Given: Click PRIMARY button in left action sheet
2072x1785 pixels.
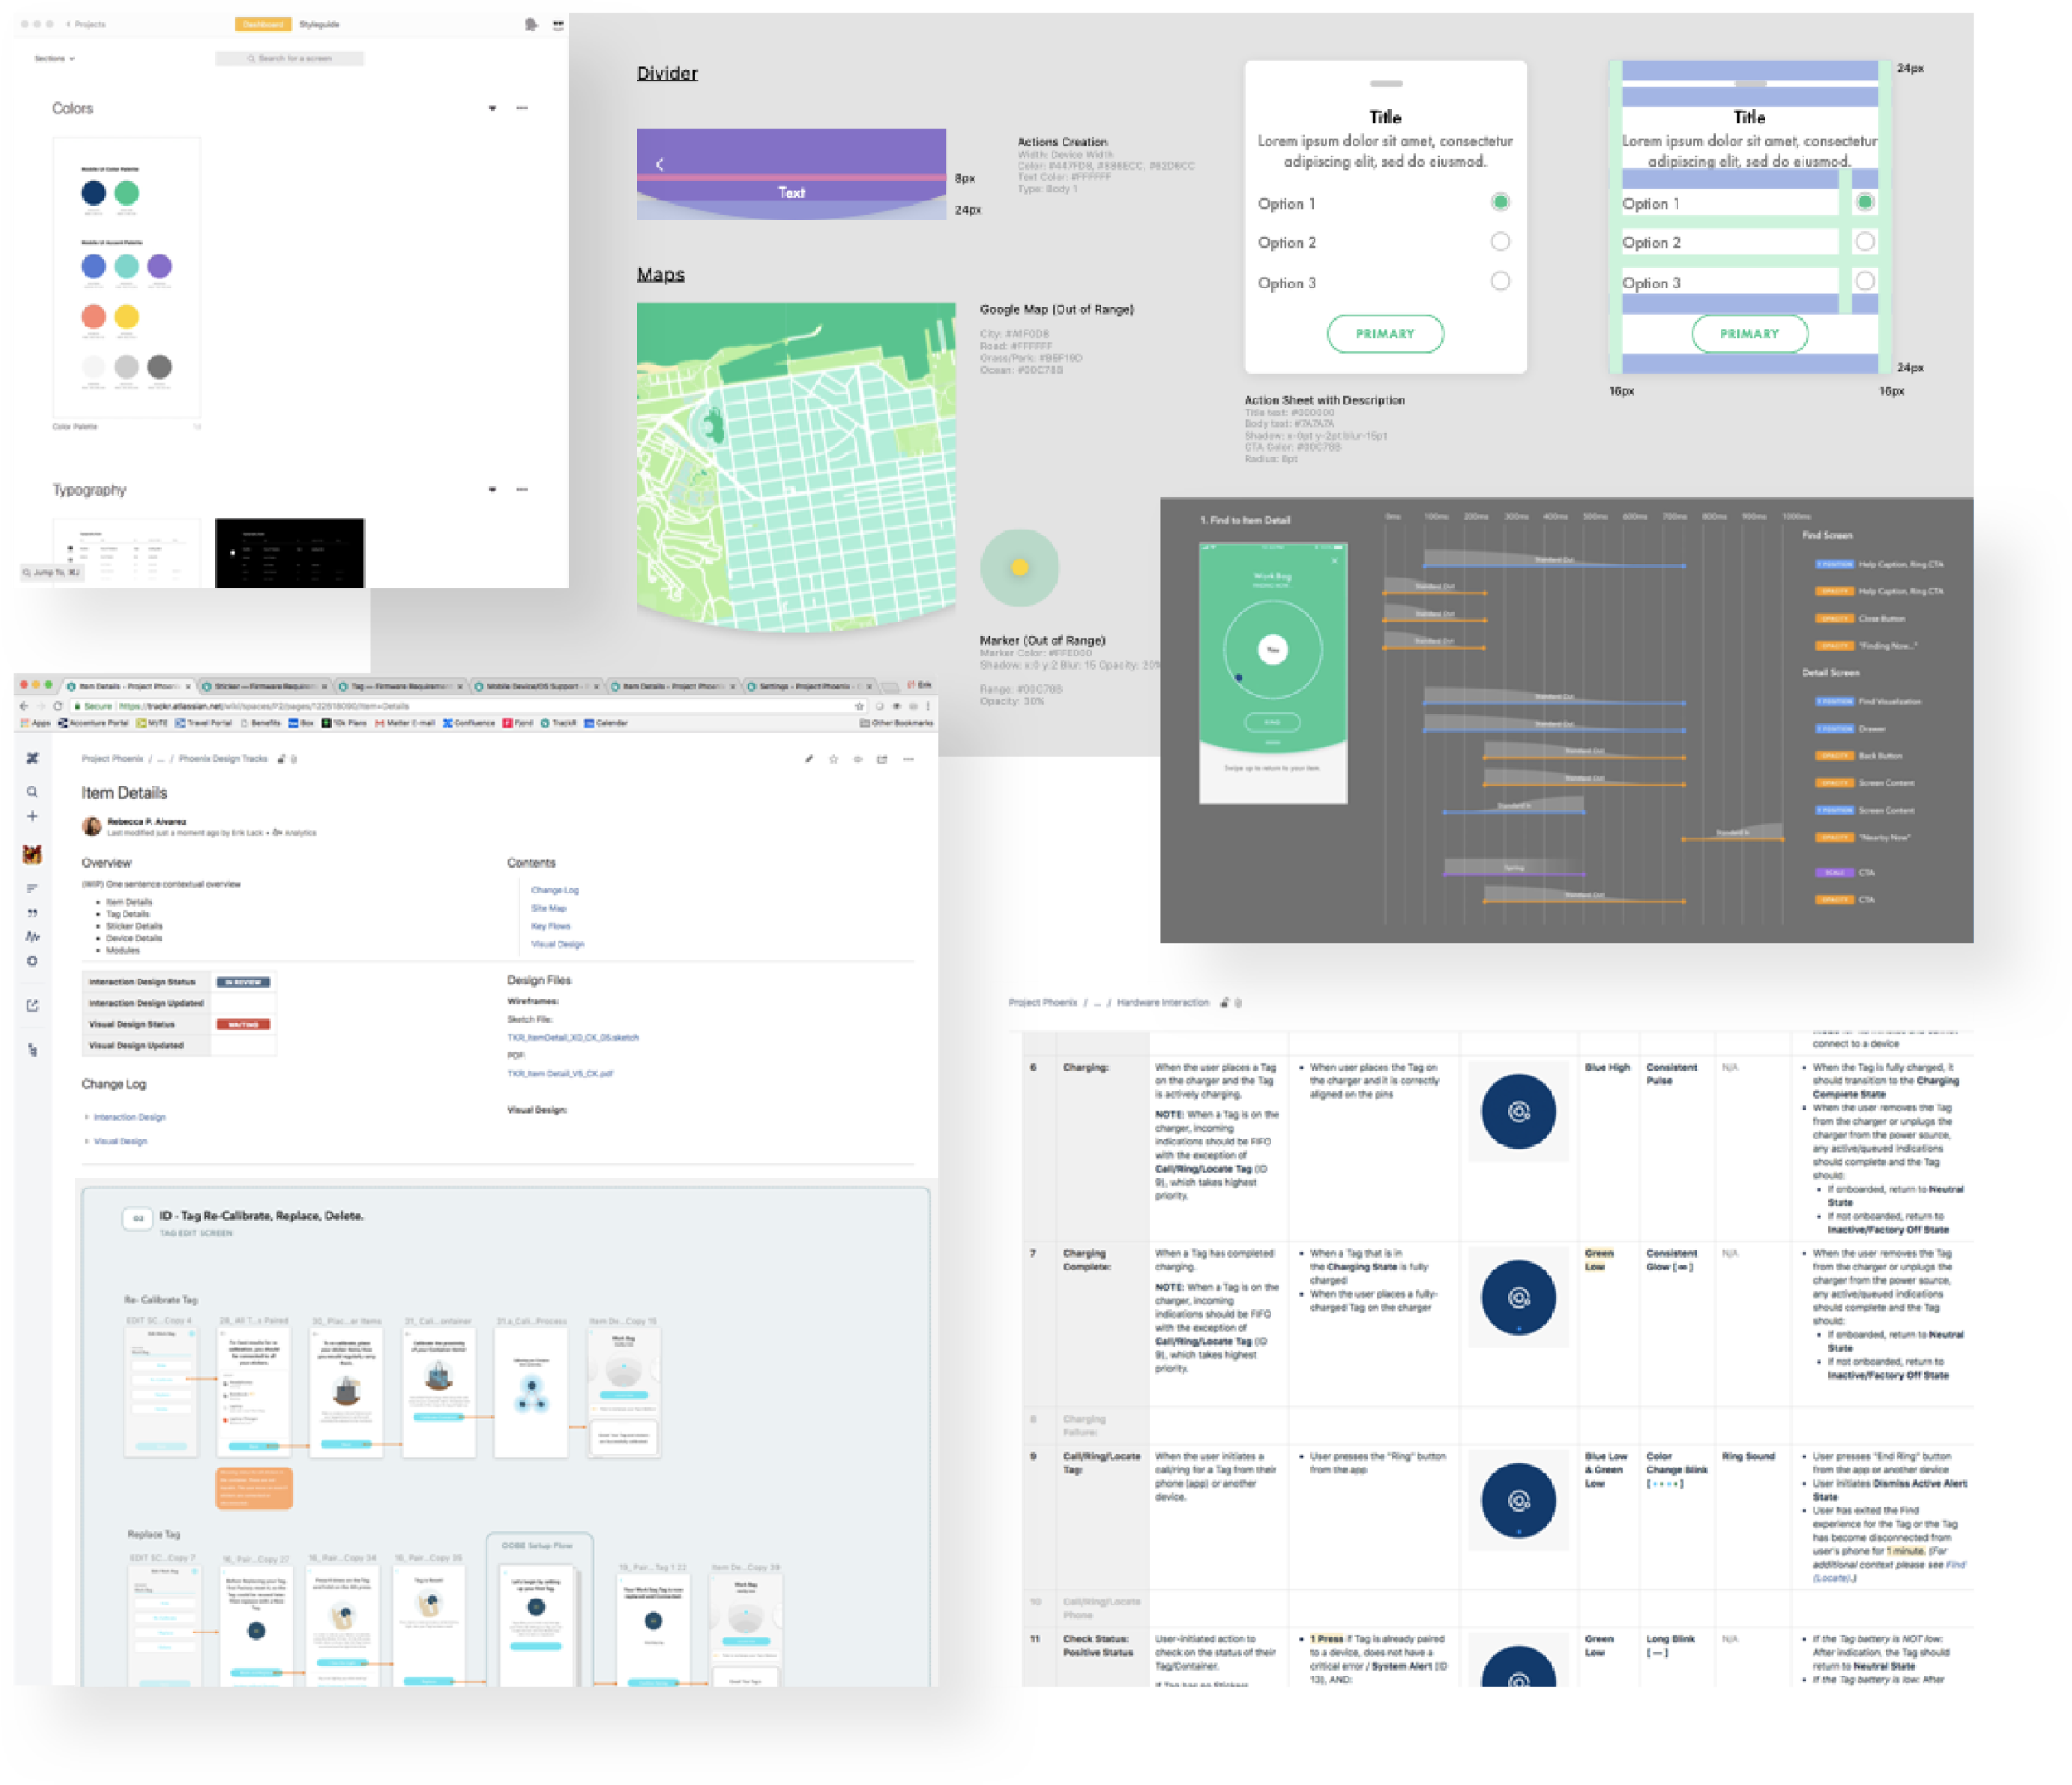Looking at the screenshot, I should pos(1385,334).
